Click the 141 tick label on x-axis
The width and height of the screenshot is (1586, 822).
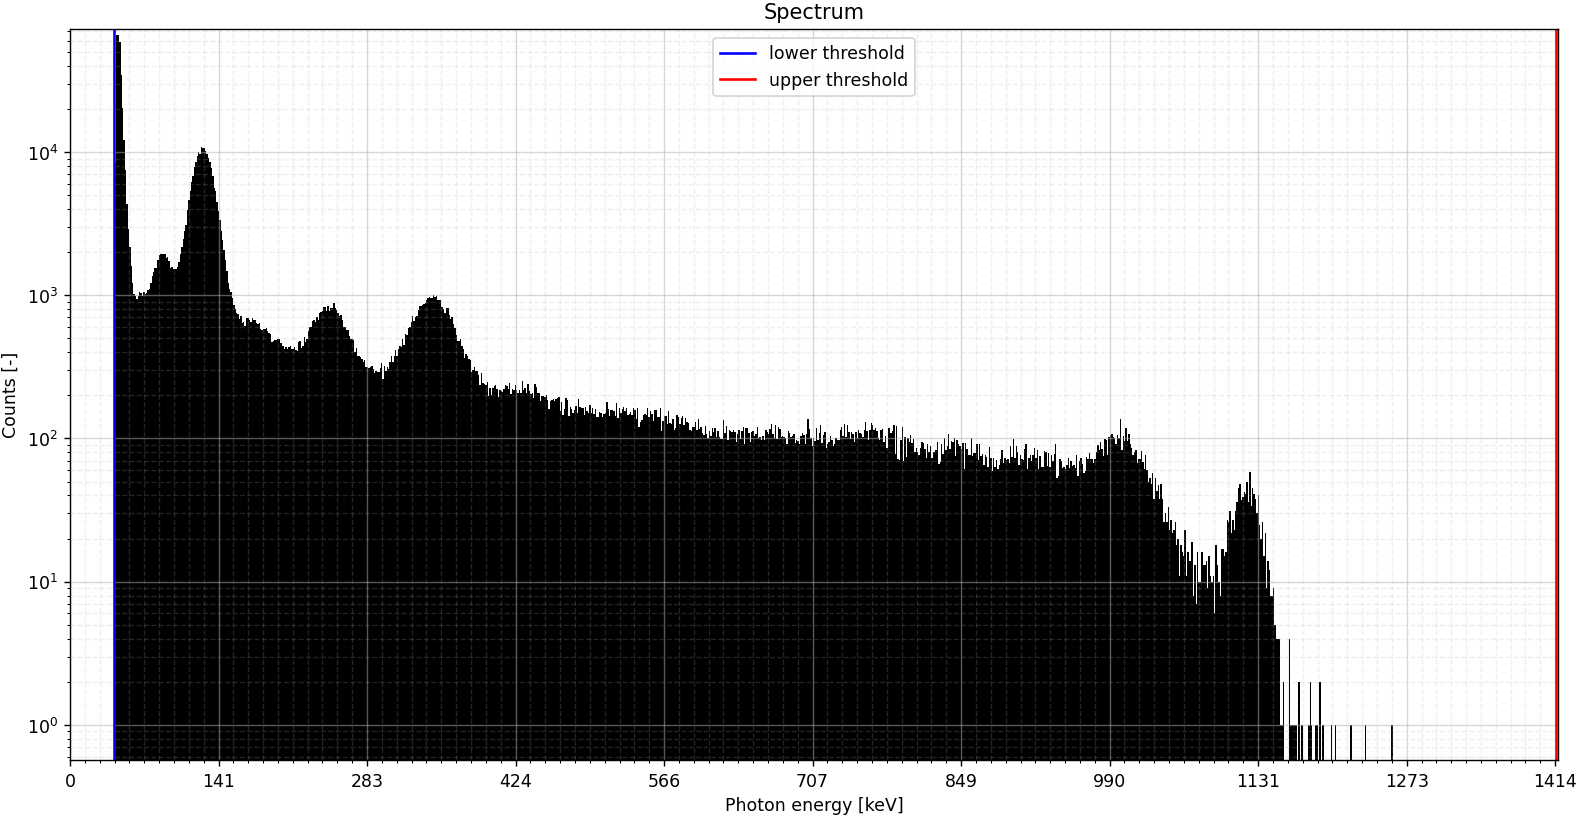tap(218, 781)
